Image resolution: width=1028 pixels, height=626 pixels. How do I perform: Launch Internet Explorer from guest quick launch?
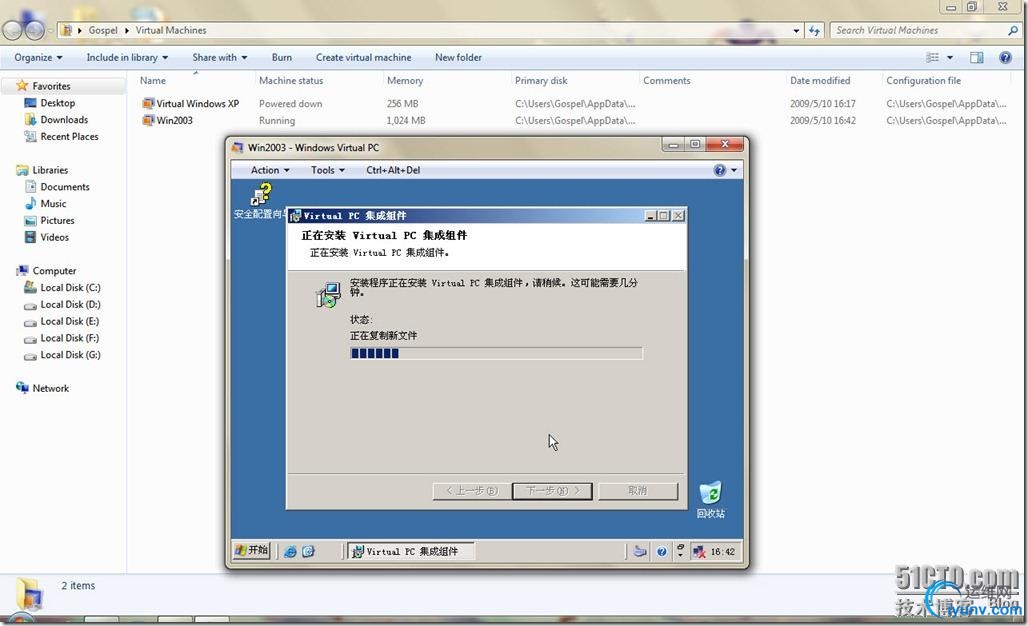click(290, 552)
